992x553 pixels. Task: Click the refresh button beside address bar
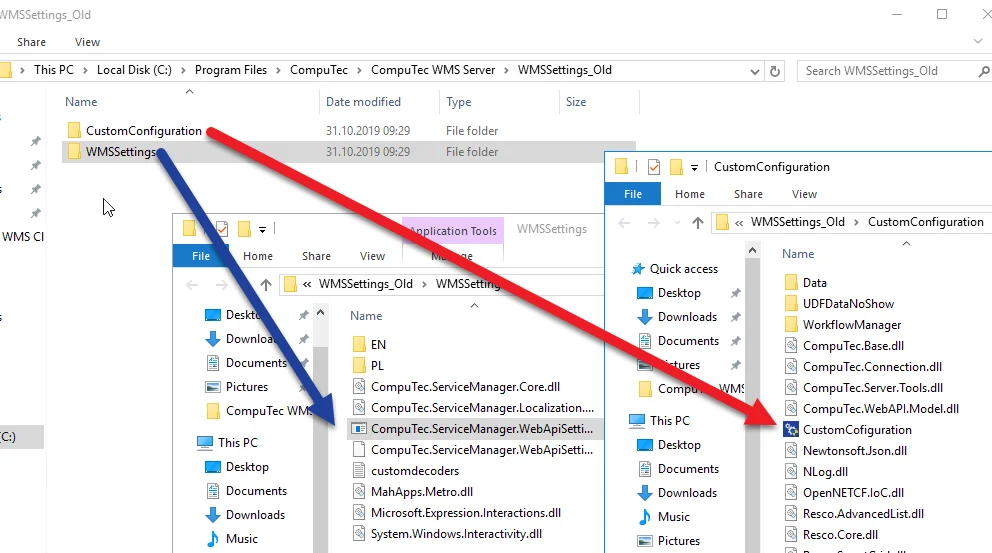coord(774,71)
